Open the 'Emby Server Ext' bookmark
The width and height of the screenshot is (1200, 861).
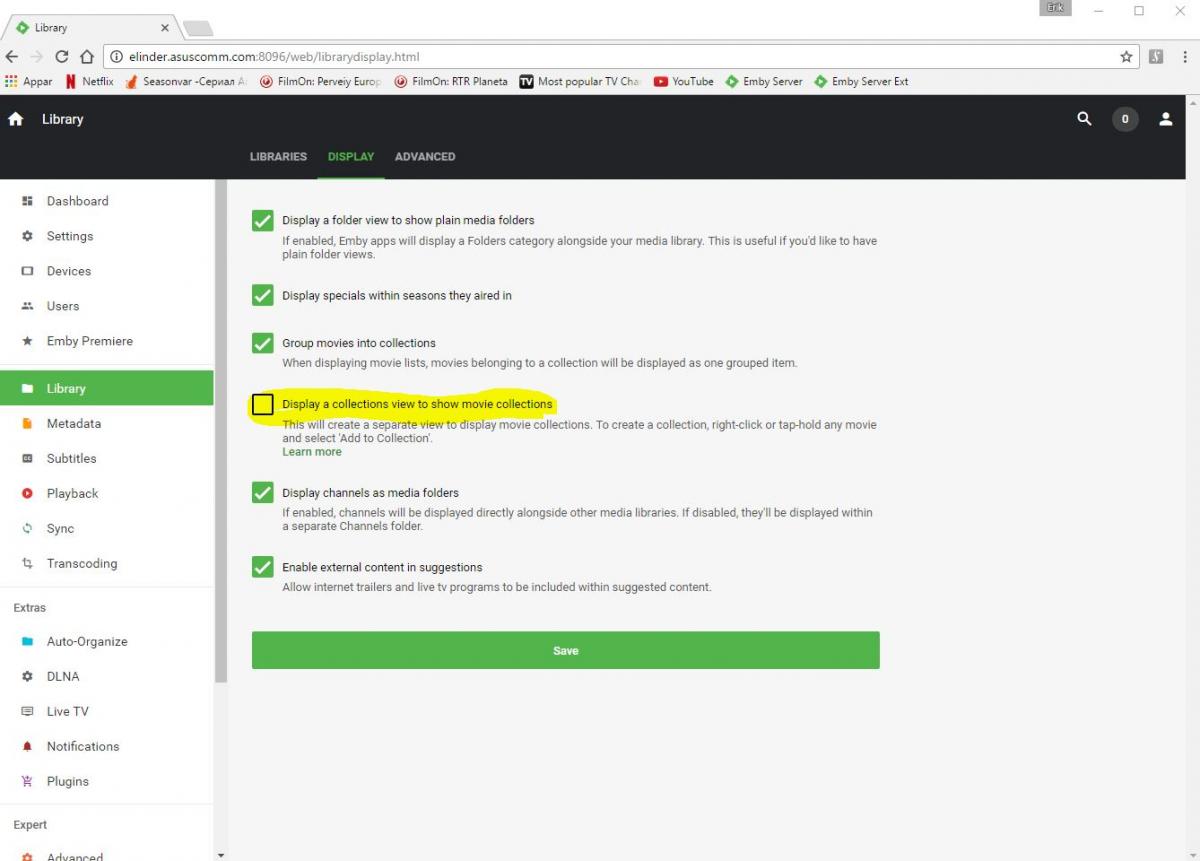861,82
